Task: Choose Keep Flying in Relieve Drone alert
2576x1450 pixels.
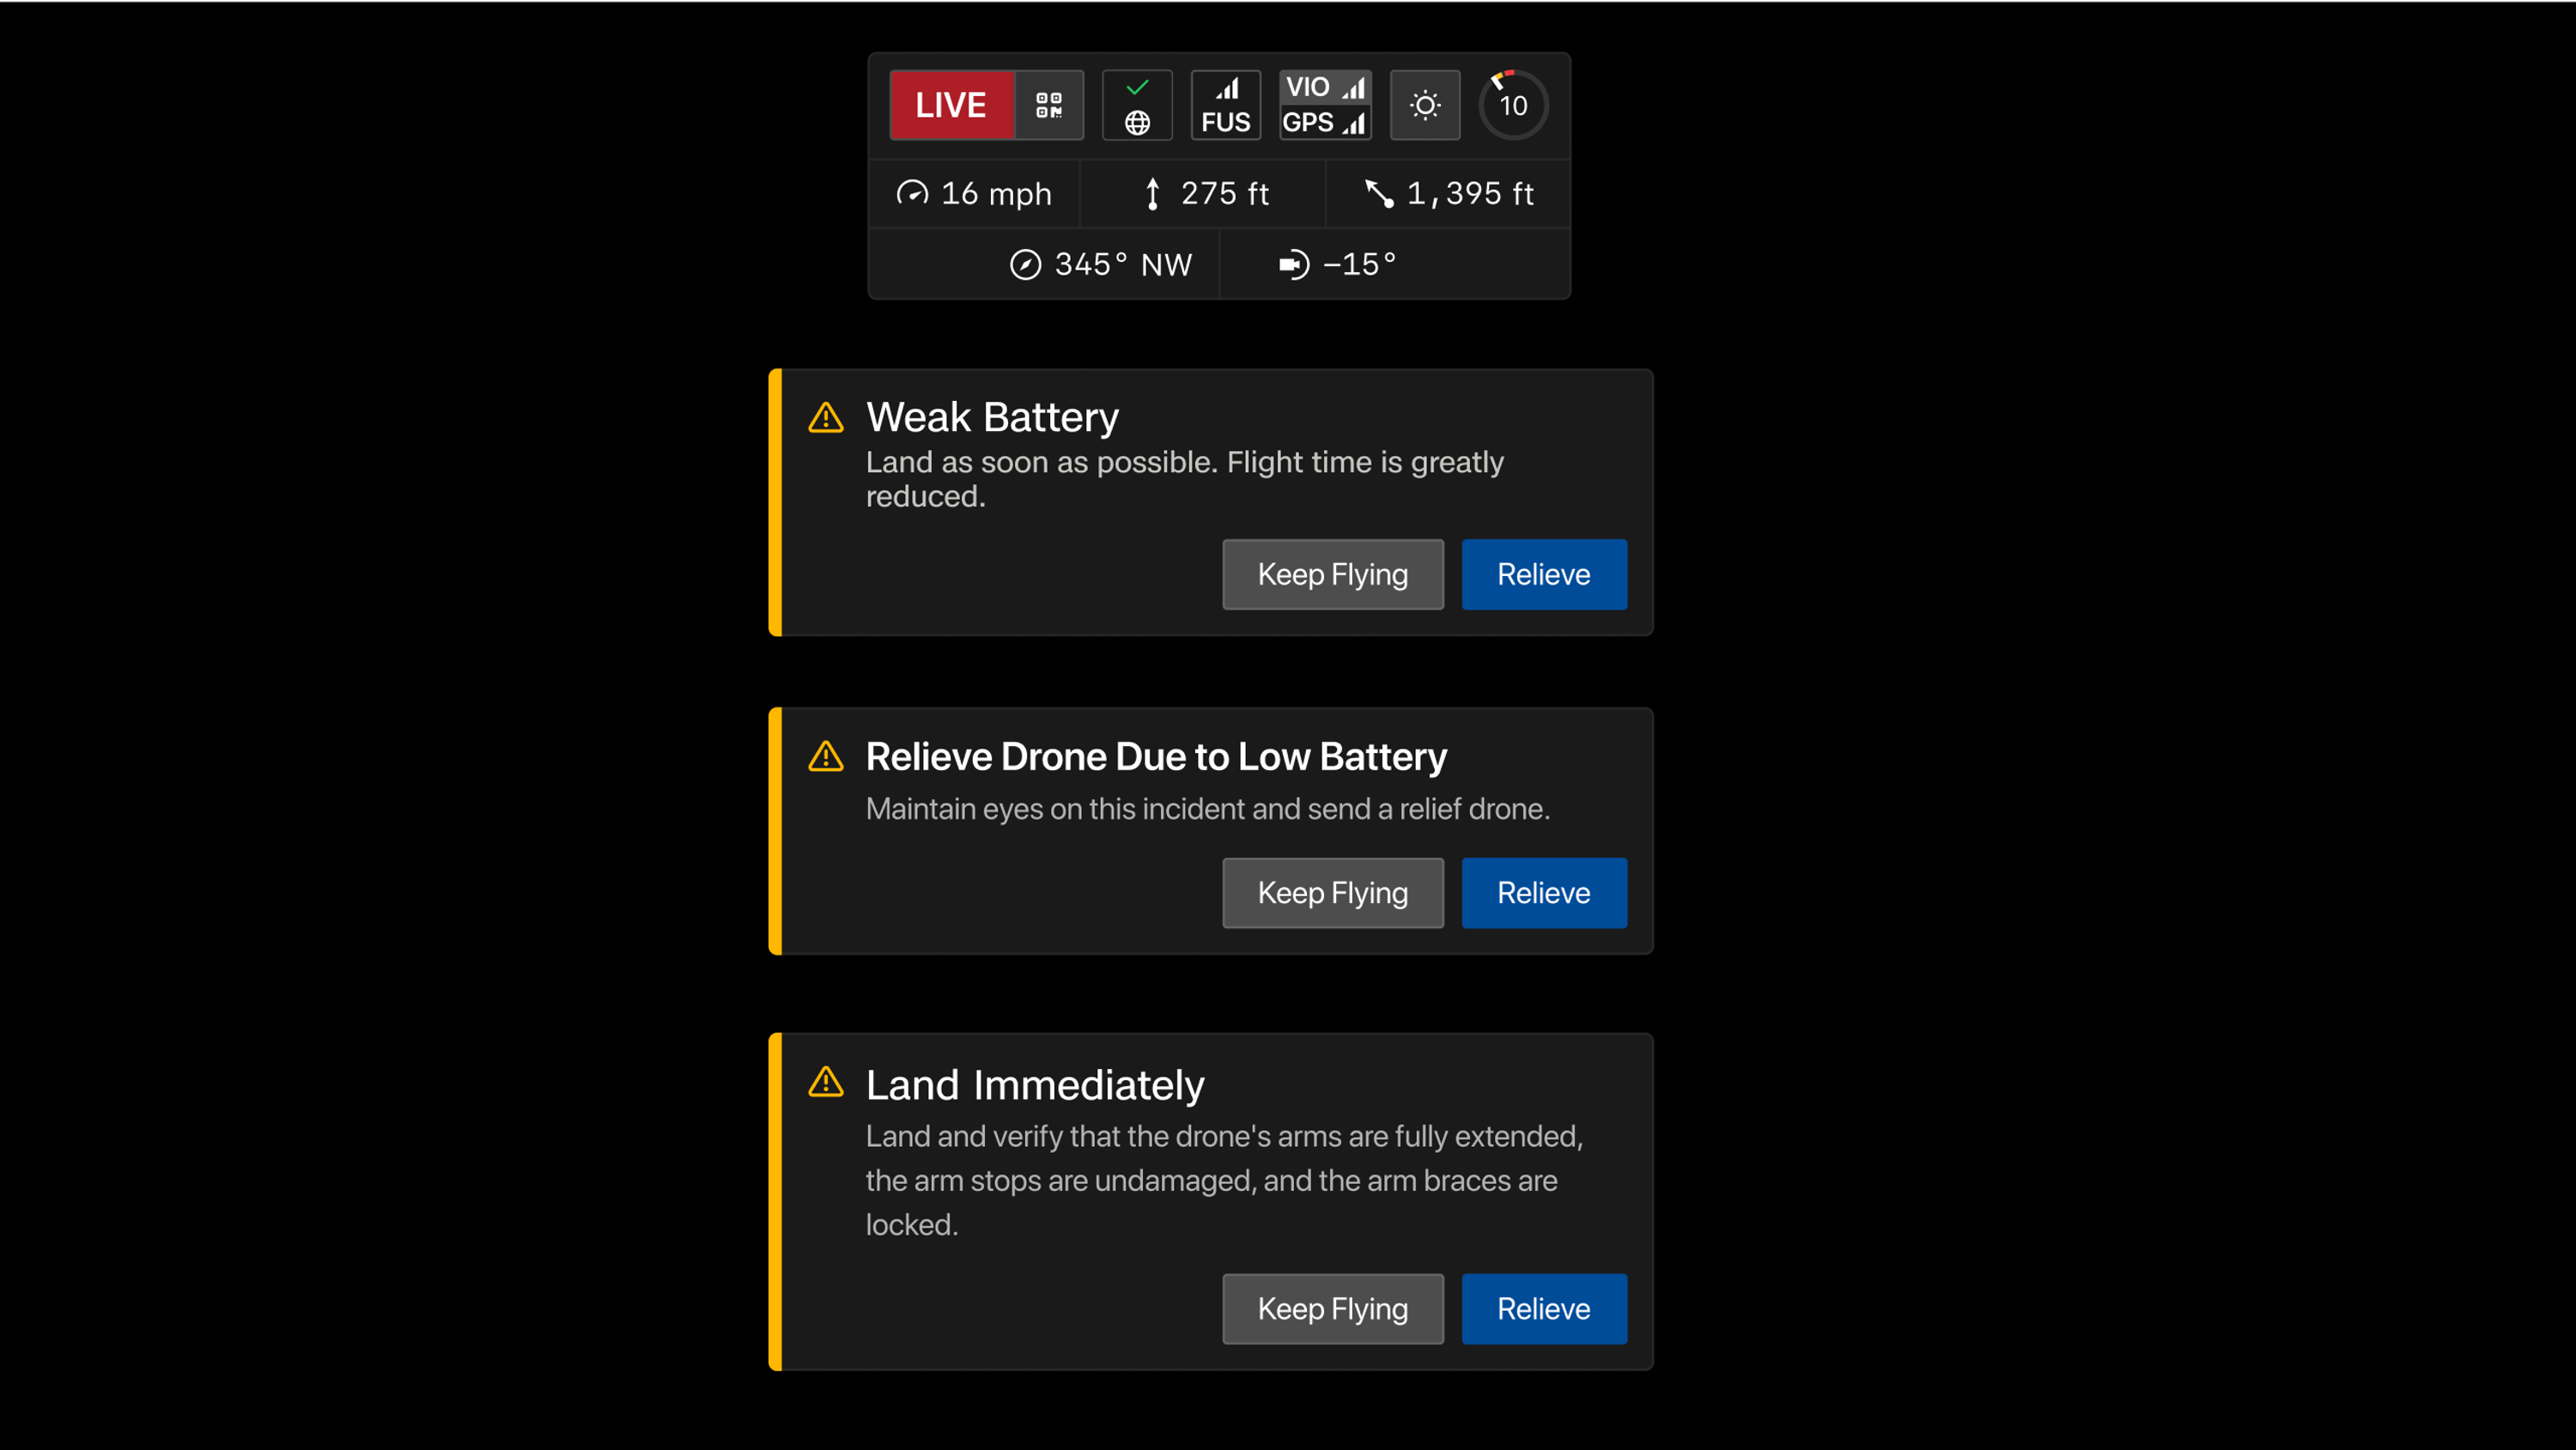Action: pos(1333,893)
